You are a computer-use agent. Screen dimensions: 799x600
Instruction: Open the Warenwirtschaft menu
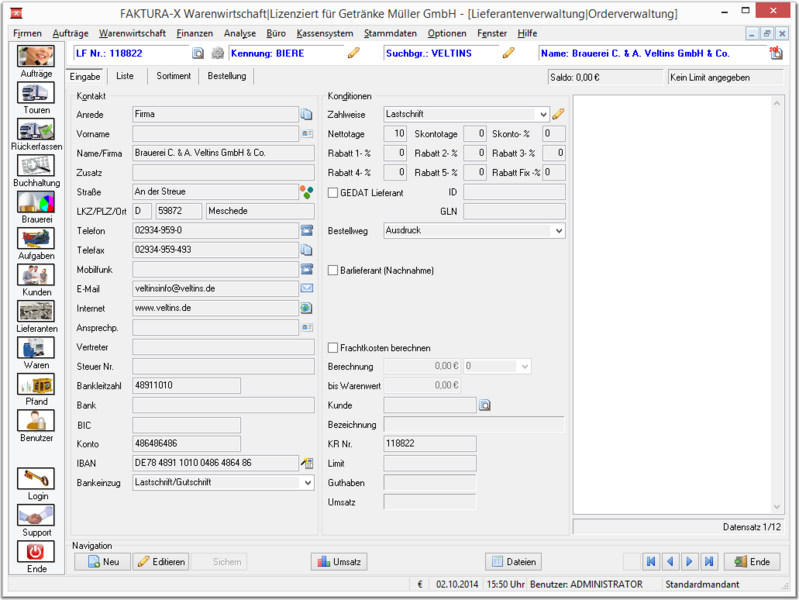click(132, 33)
